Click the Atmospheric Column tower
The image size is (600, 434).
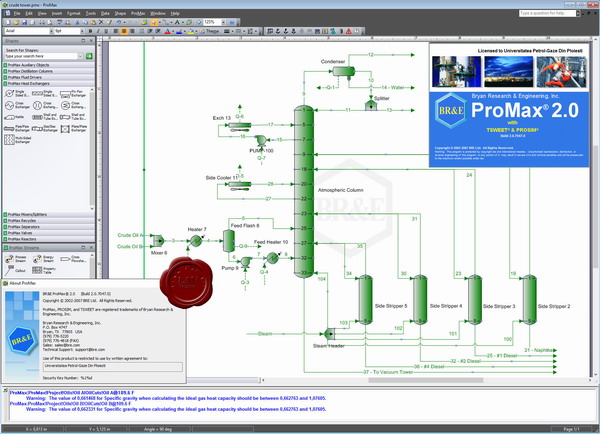coord(304,191)
